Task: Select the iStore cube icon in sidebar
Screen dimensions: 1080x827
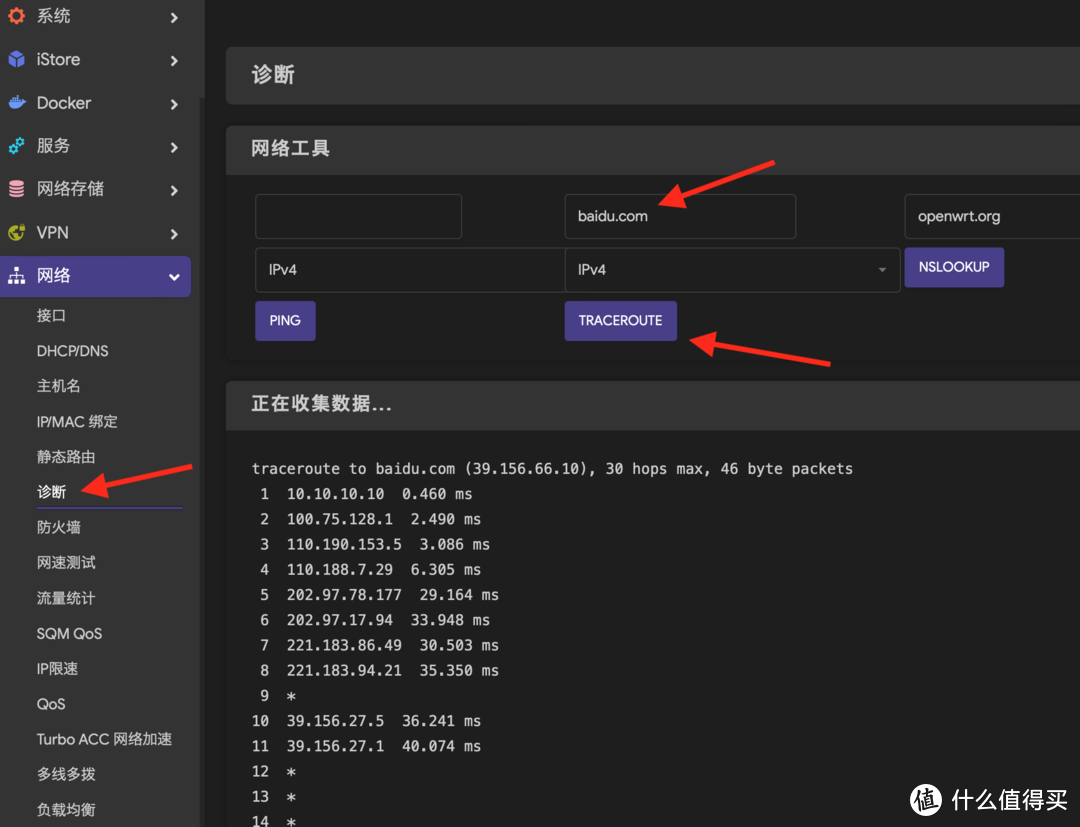Action: tap(16, 60)
